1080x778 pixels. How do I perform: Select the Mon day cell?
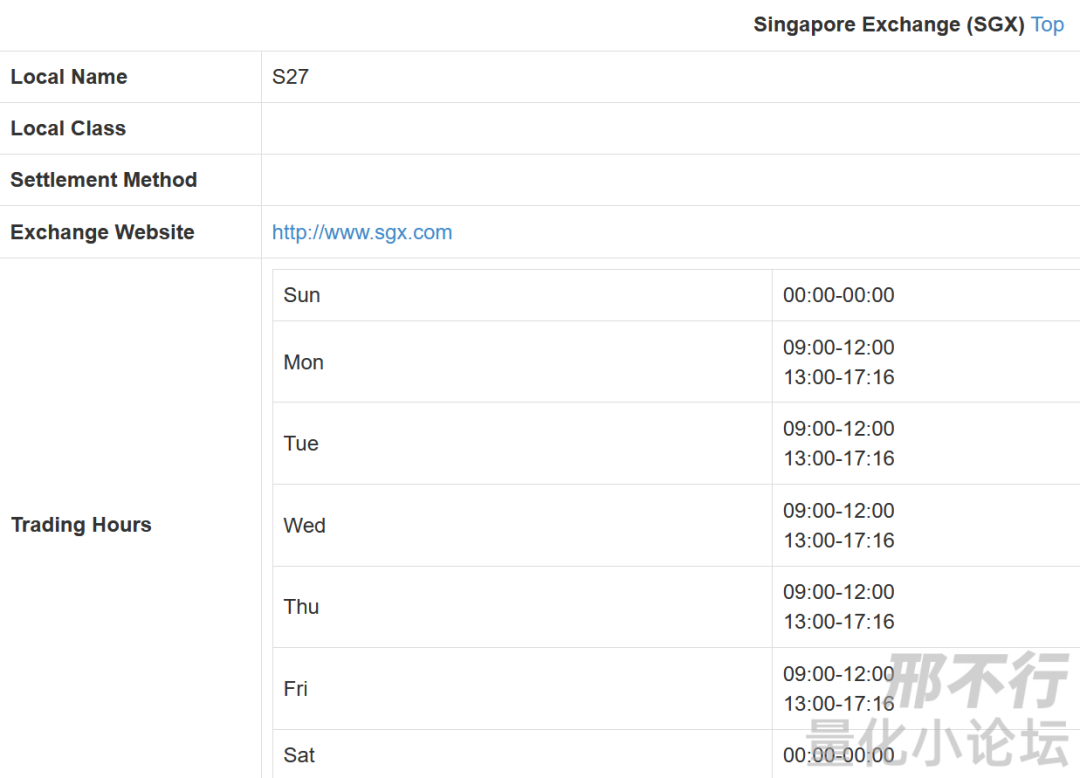tap(522, 362)
